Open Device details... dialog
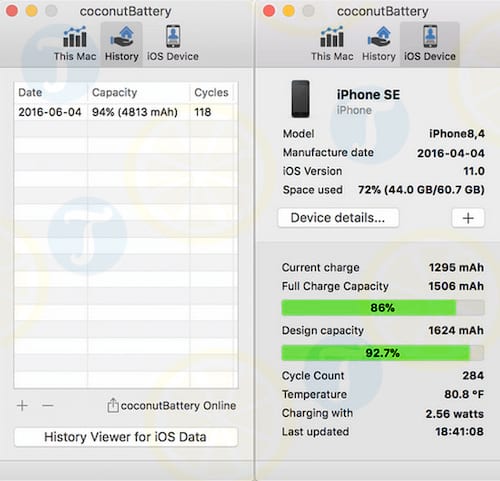The width and height of the screenshot is (500, 481). tap(338, 218)
